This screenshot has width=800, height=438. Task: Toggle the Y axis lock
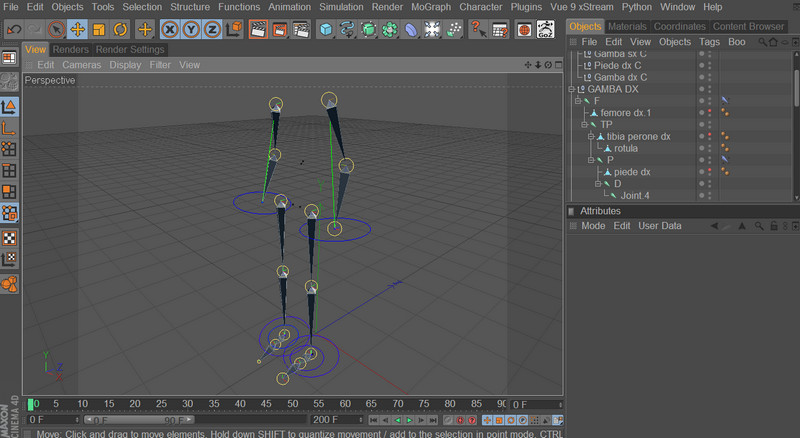[x=192, y=29]
